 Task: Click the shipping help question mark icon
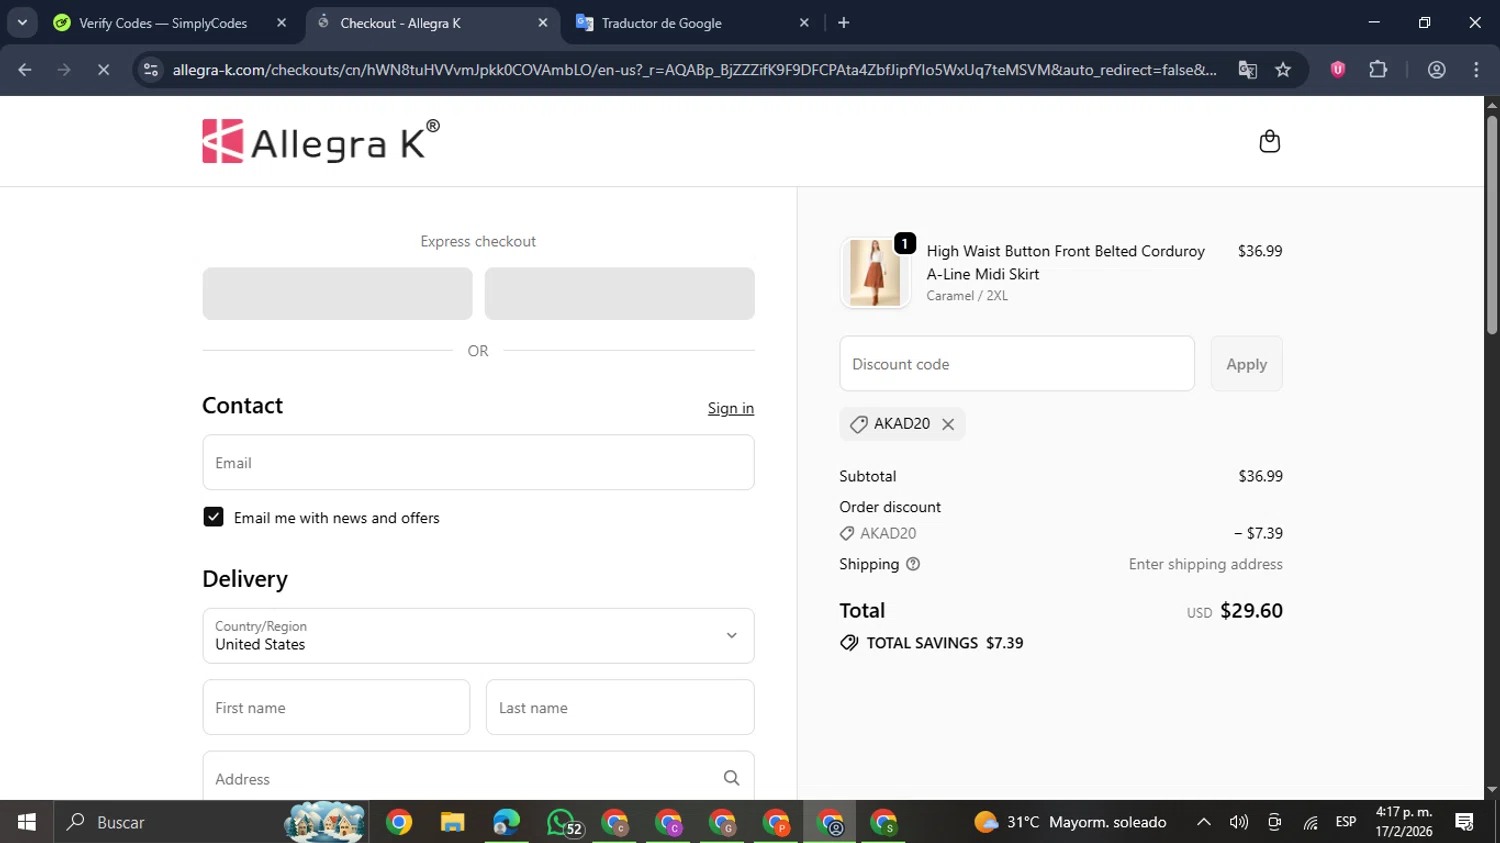pos(912,564)
